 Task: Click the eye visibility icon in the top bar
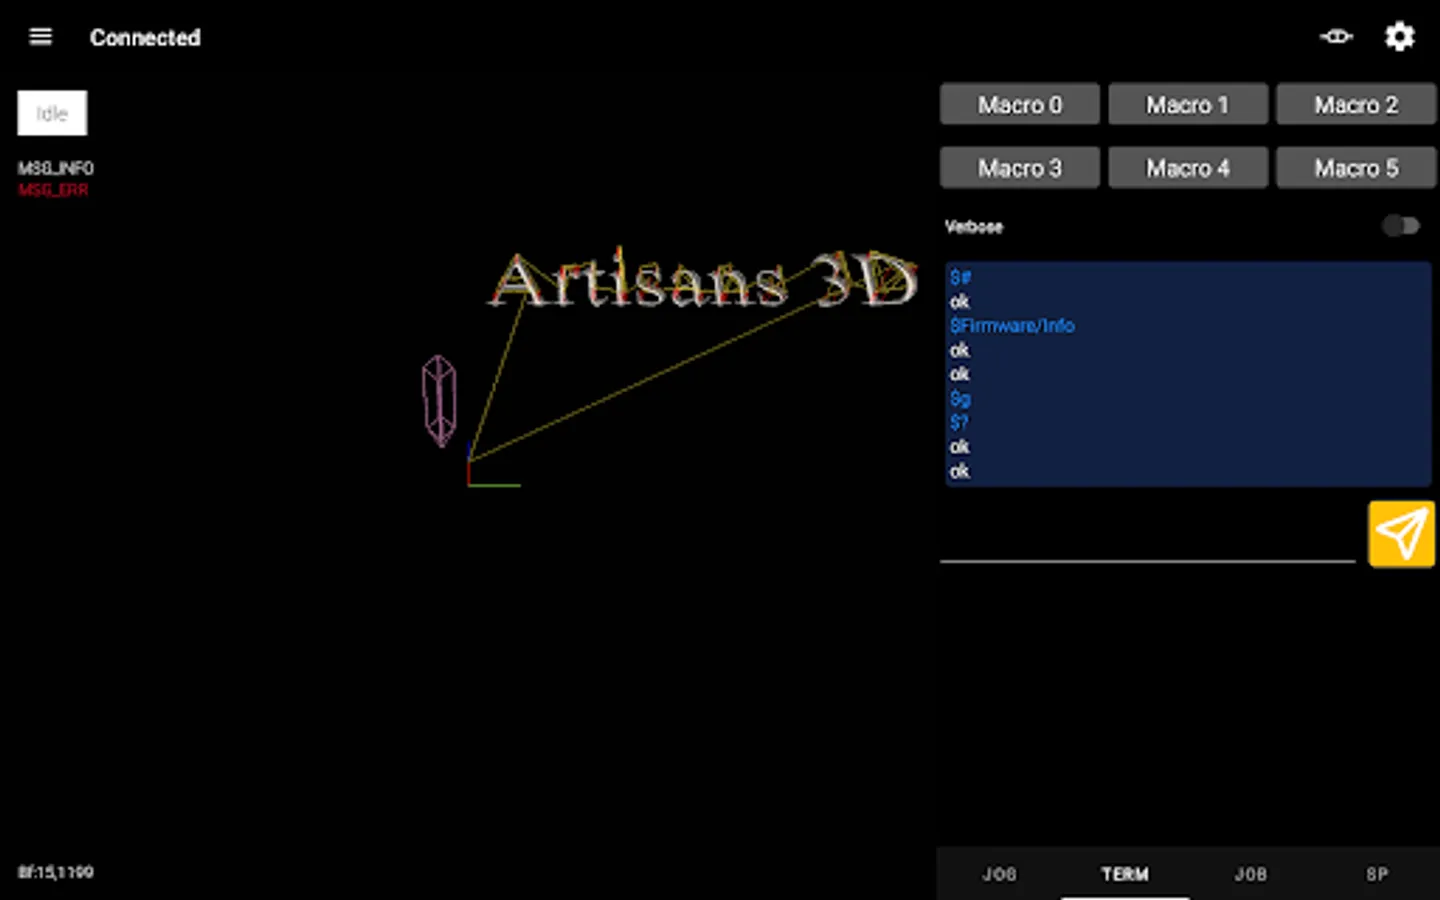(1336, 36)
